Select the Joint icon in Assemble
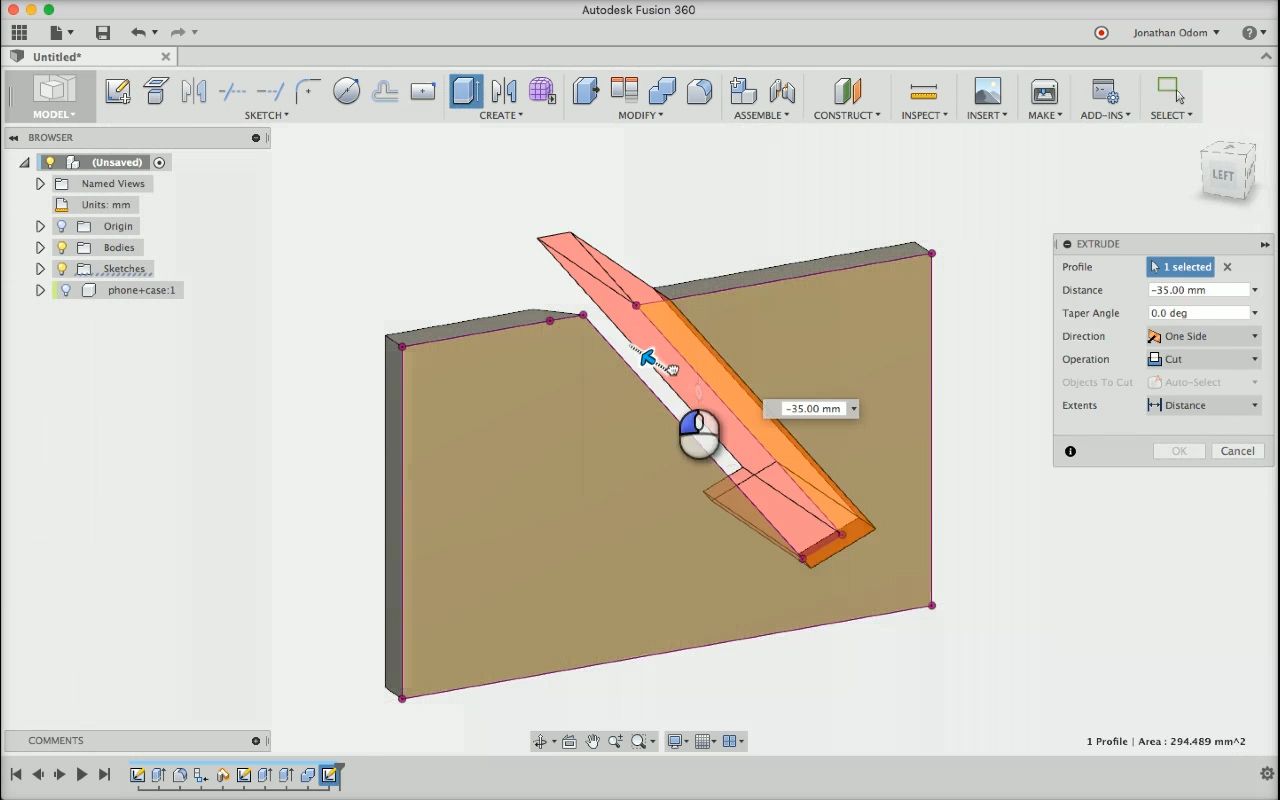The image size is (1280, 800). pyautogui.click(x=781, y=91)
